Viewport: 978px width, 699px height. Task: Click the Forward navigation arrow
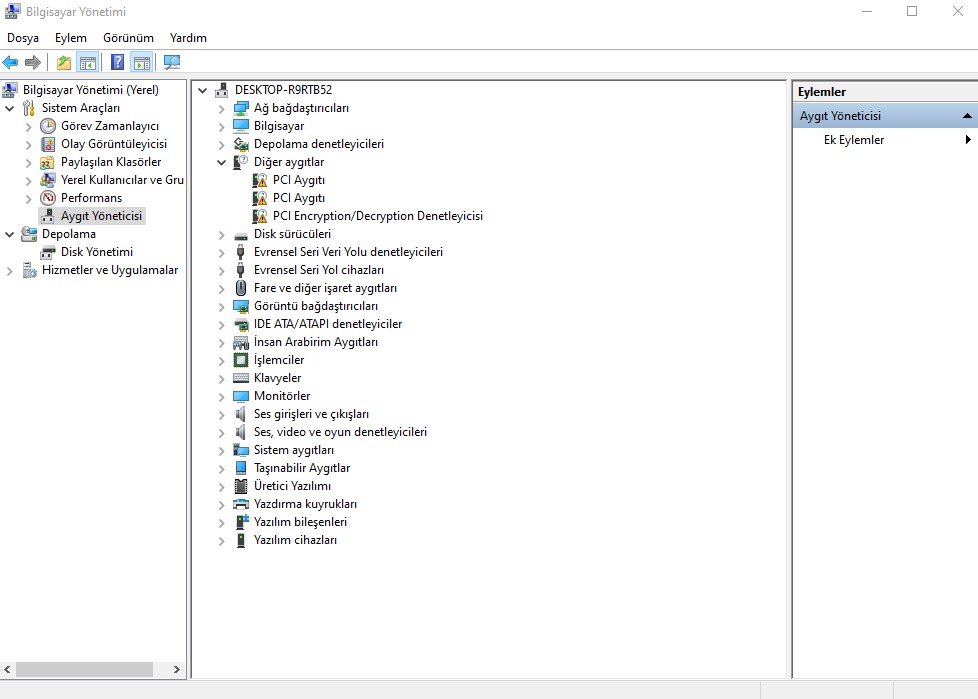[33, 61]
